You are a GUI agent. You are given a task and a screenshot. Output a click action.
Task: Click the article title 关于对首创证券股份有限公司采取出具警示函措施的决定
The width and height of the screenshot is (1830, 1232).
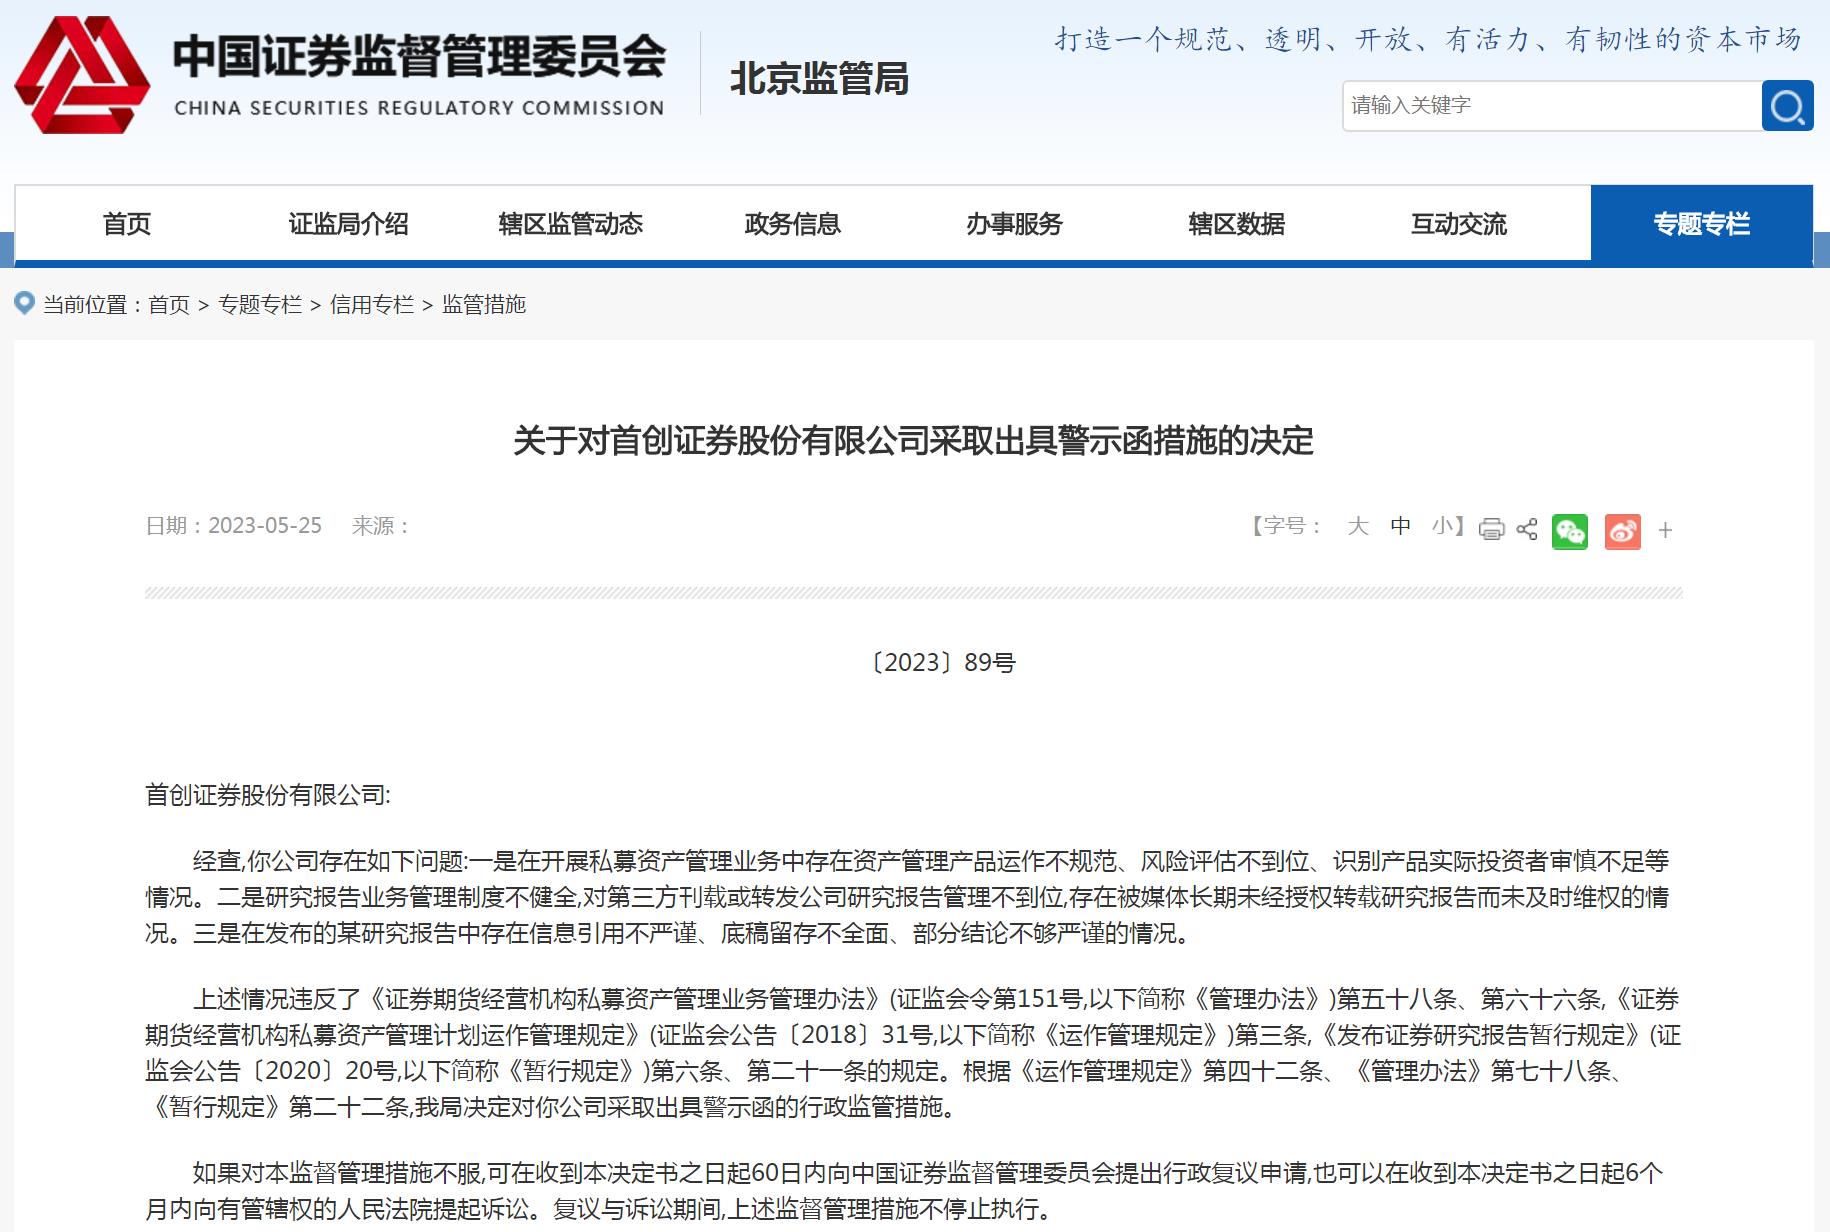tap(914, 441)
